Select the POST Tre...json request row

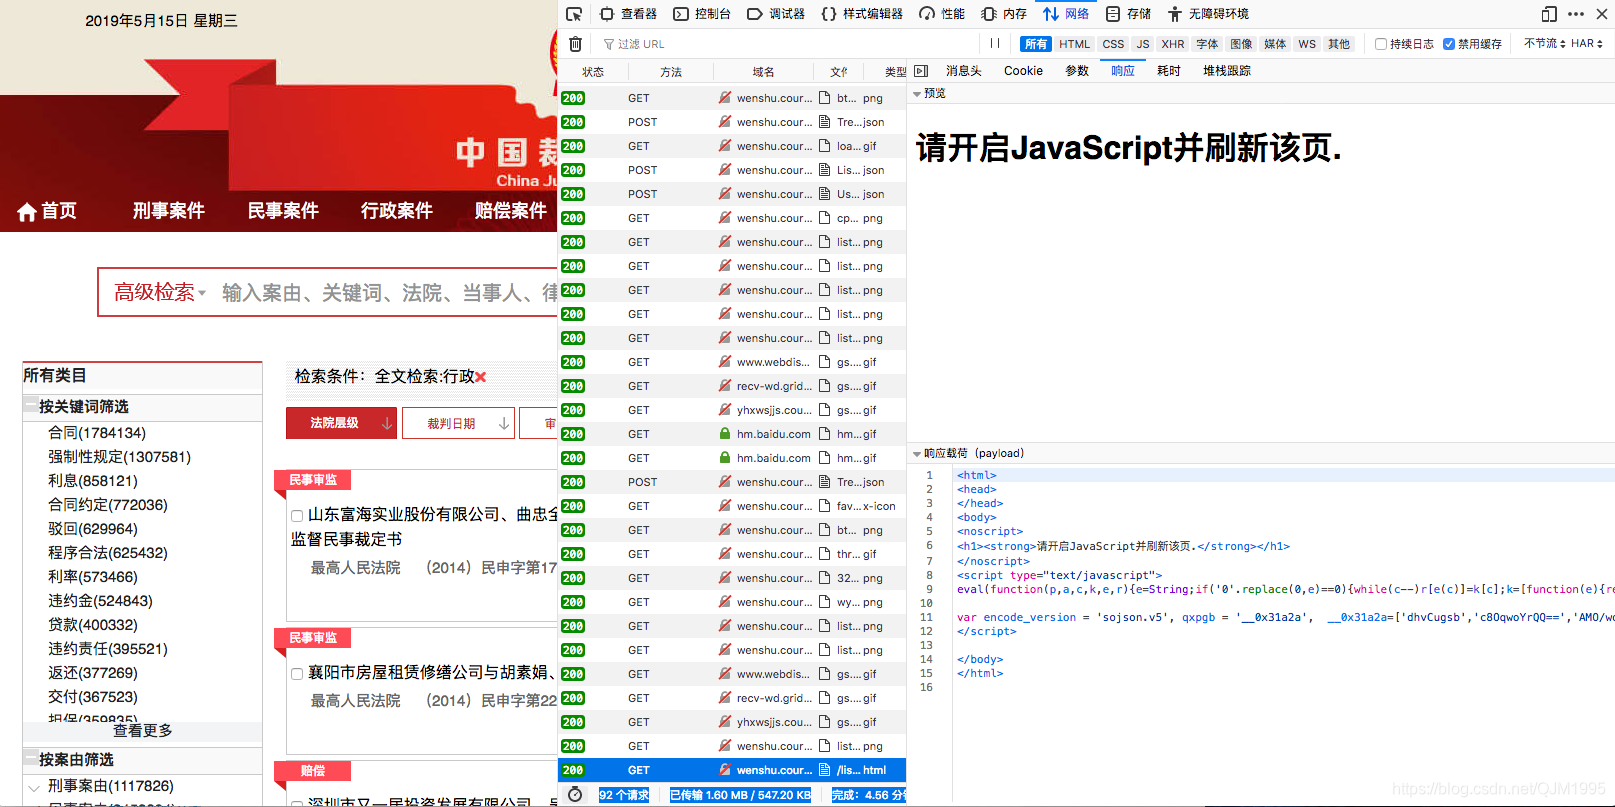click(x=732, y=122)
